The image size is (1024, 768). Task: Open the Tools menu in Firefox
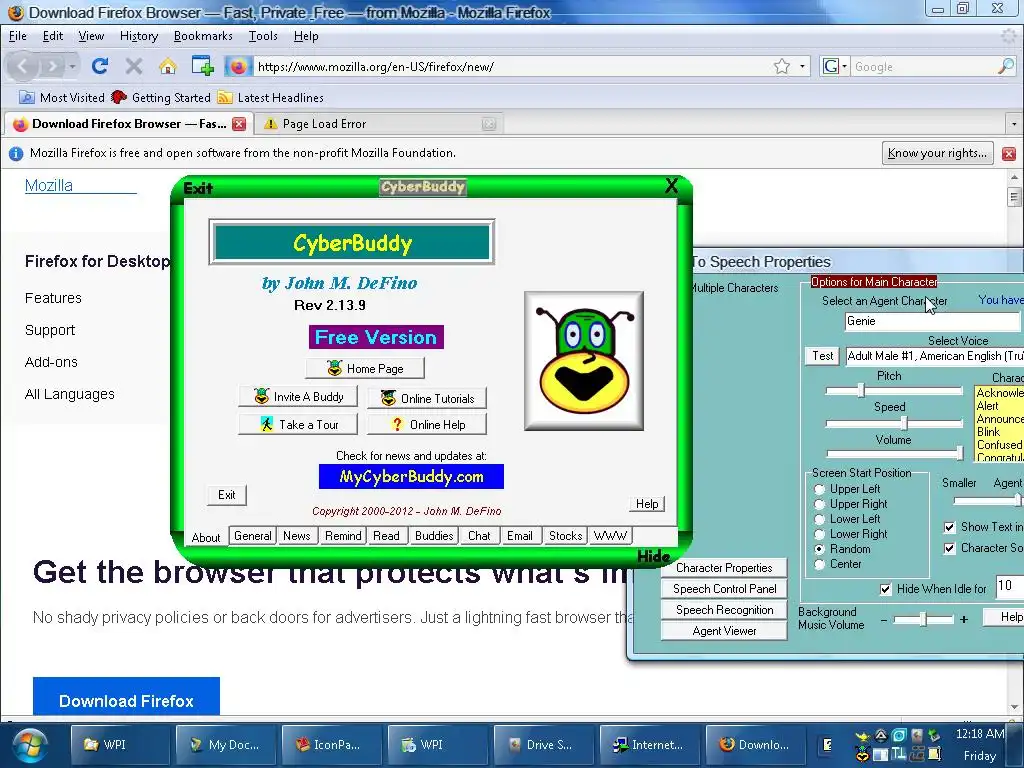(263, 36)
